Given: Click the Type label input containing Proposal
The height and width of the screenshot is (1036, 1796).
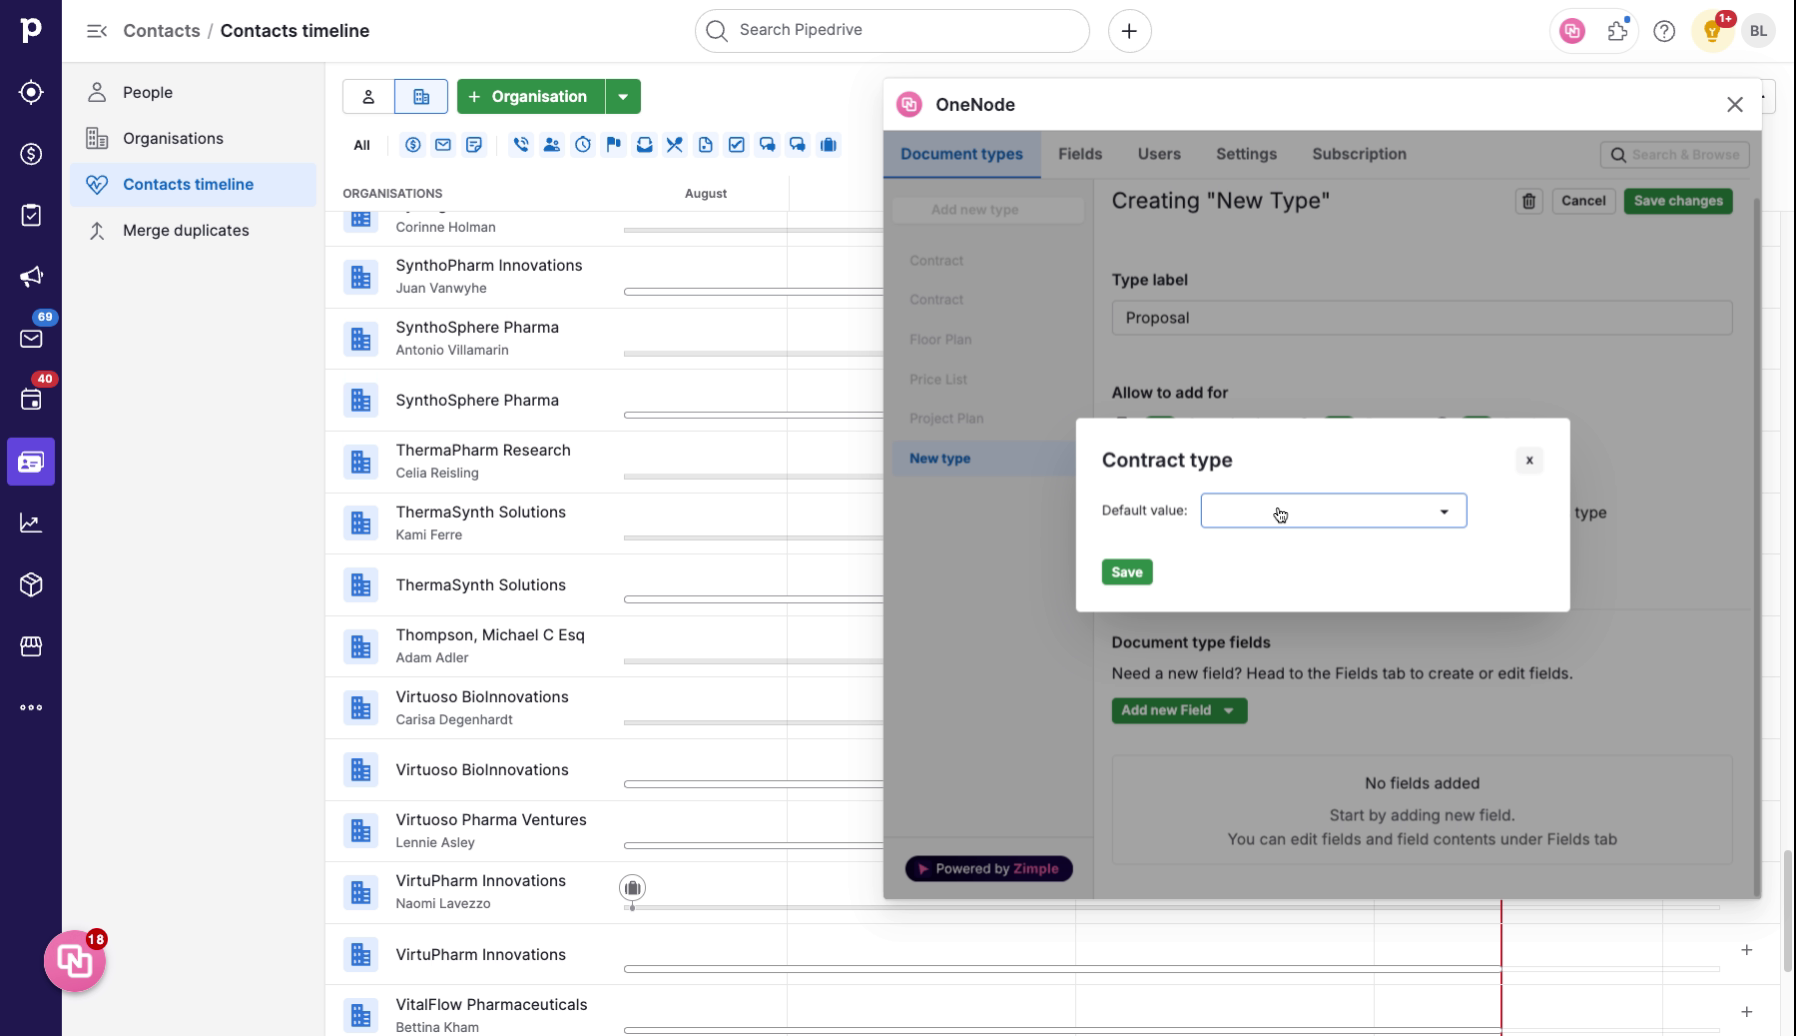Looking at the screenshot, I should pos(1421,318).
